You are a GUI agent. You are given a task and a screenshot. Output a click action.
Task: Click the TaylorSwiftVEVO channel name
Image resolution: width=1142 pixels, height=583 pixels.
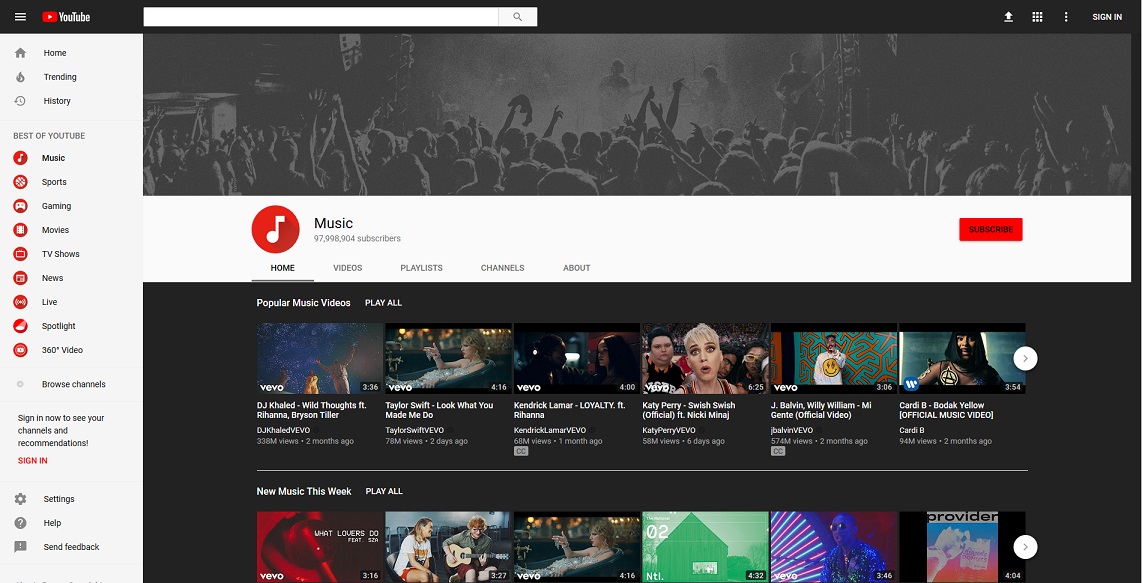(x=414, y=431)
